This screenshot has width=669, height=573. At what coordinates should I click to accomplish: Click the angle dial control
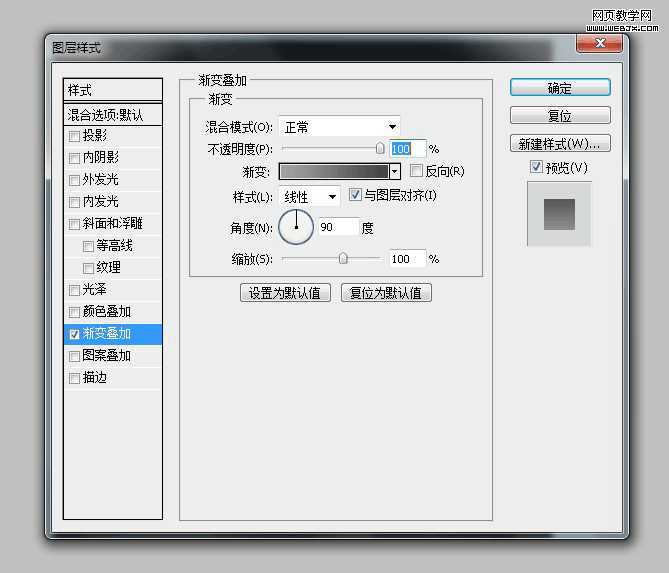[296, 227]
